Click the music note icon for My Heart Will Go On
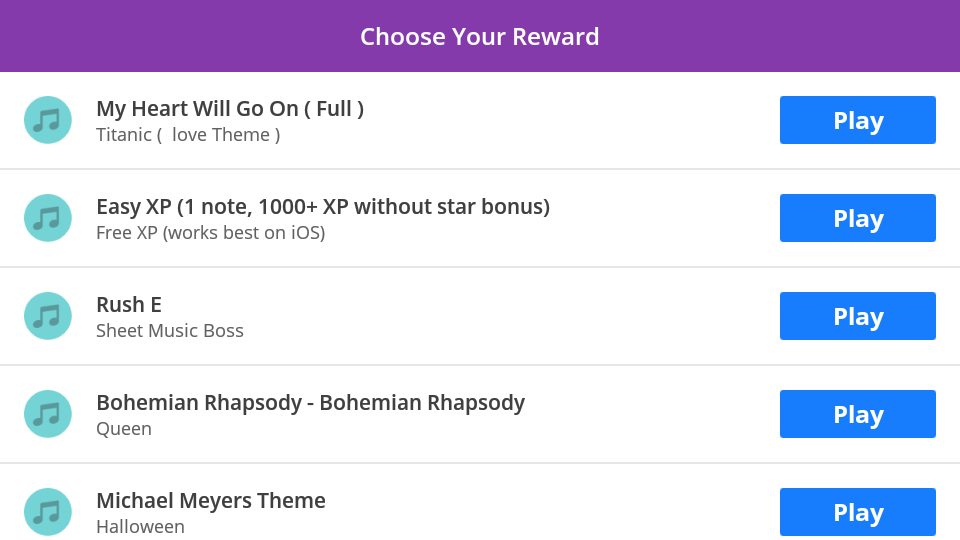 click(x=48, y=120)
